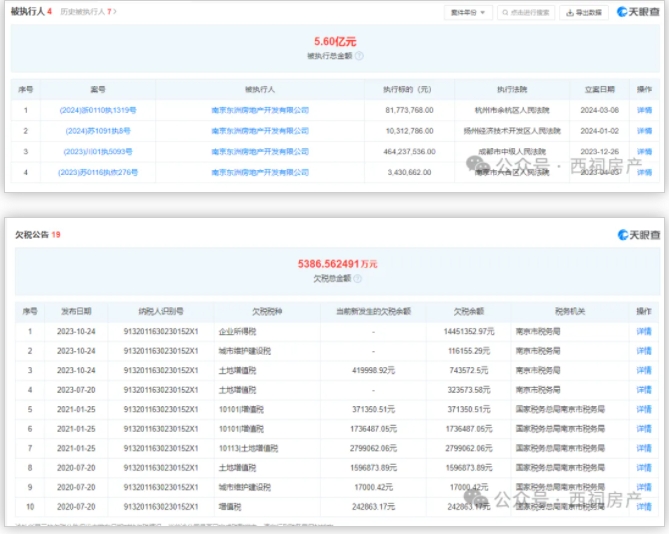Open 详情 for the 成都市中级人民法院 row

point(644,152)
